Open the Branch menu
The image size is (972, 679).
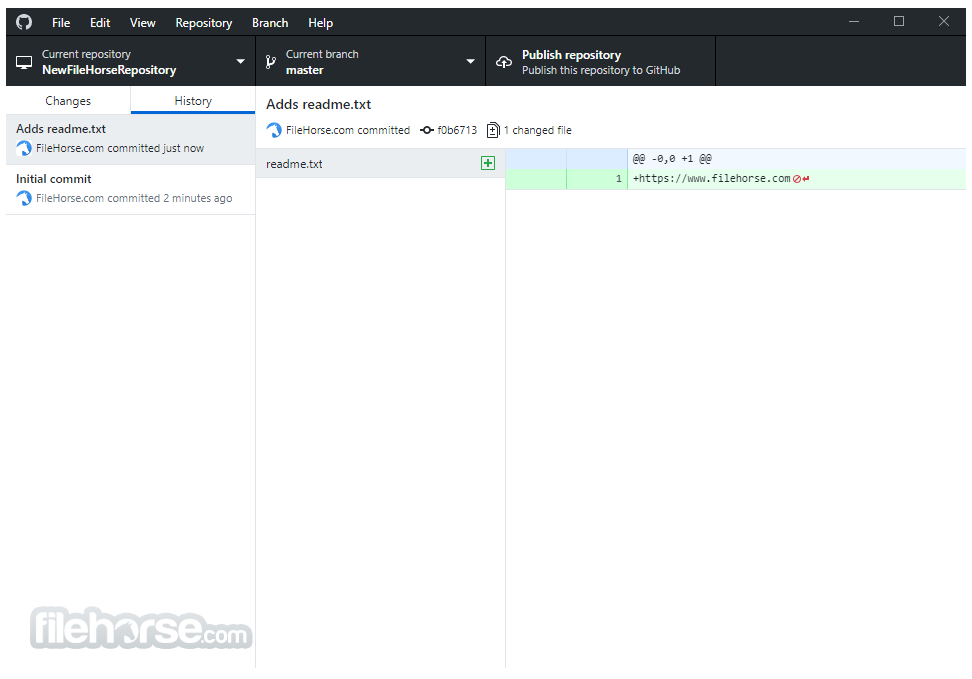pos(270,23)
